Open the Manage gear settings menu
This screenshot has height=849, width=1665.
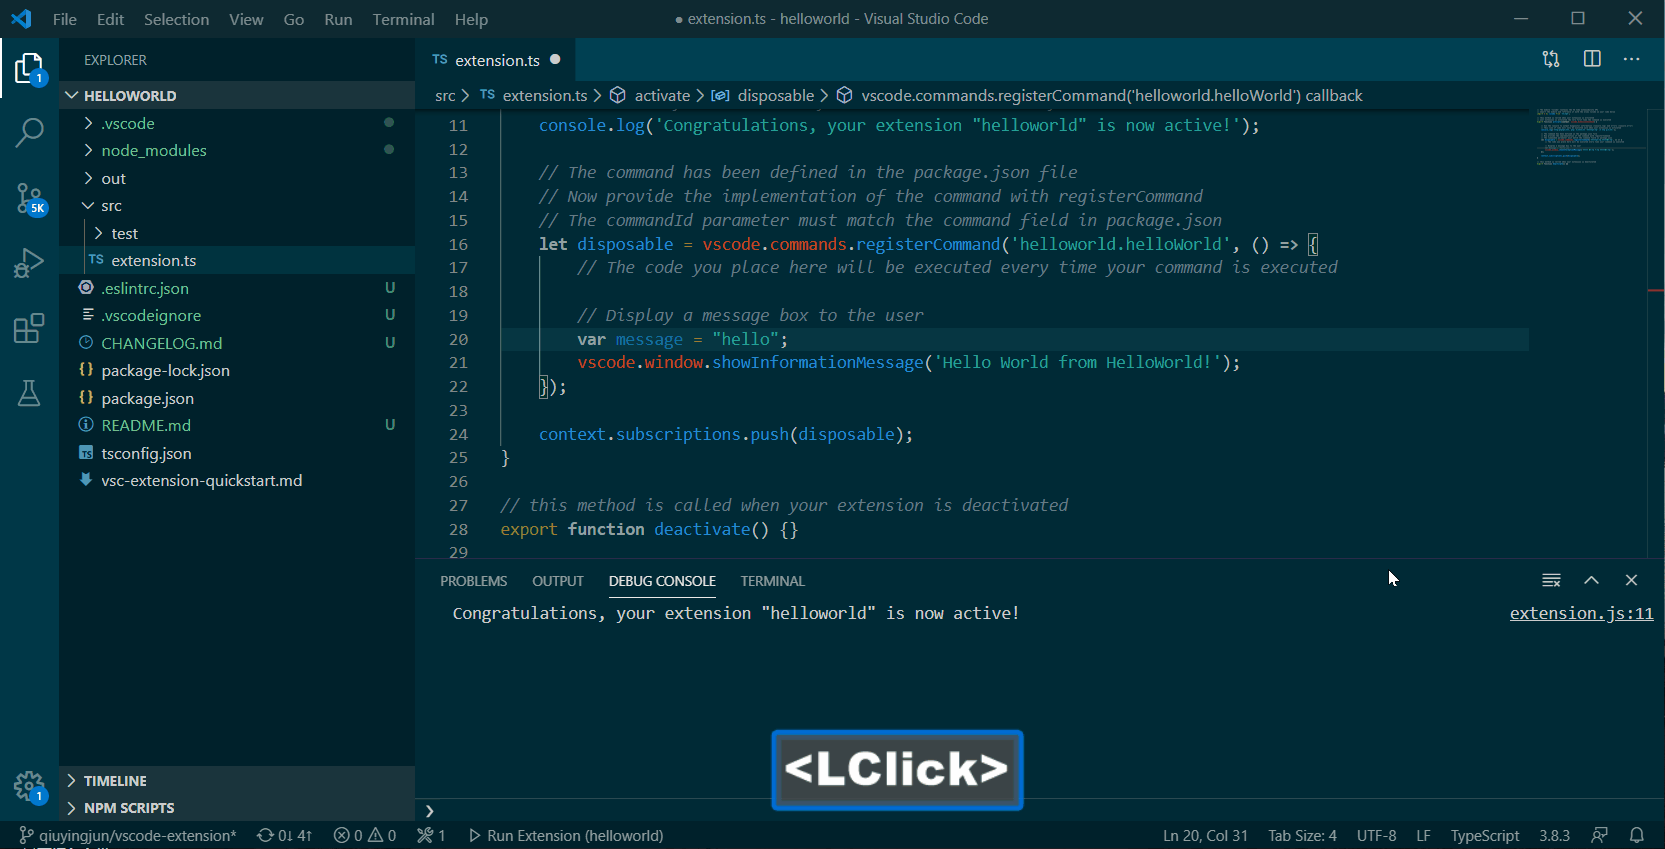click(29, 787)
